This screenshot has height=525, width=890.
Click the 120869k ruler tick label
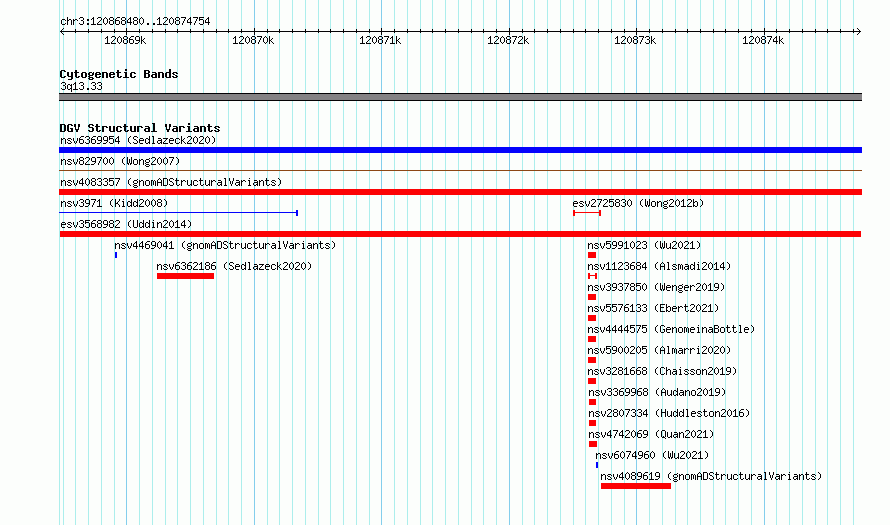(x=125, y=40)
